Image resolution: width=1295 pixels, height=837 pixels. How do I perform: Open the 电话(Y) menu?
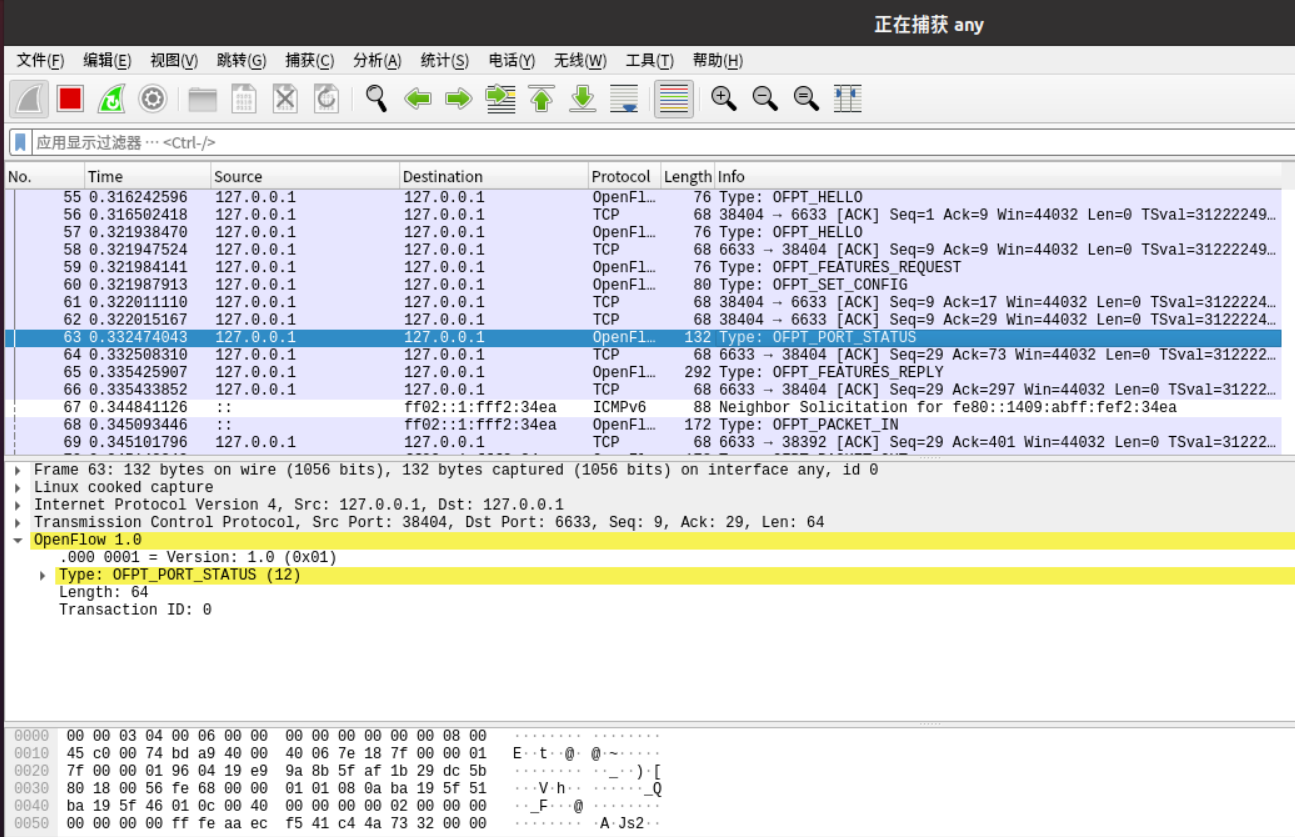click(x=512, y=60)
